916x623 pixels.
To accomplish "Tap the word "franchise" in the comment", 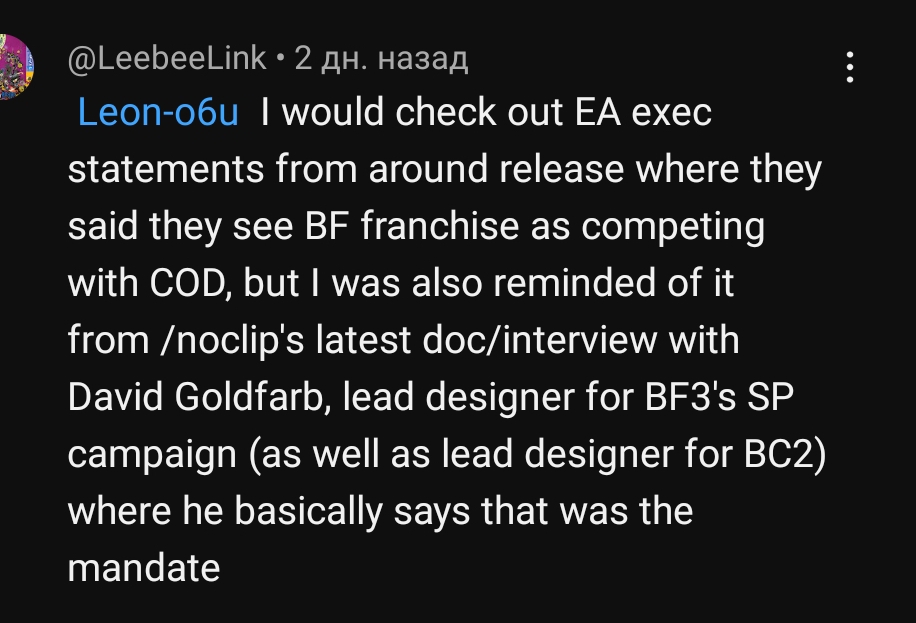I will click(x=435, y=227).
